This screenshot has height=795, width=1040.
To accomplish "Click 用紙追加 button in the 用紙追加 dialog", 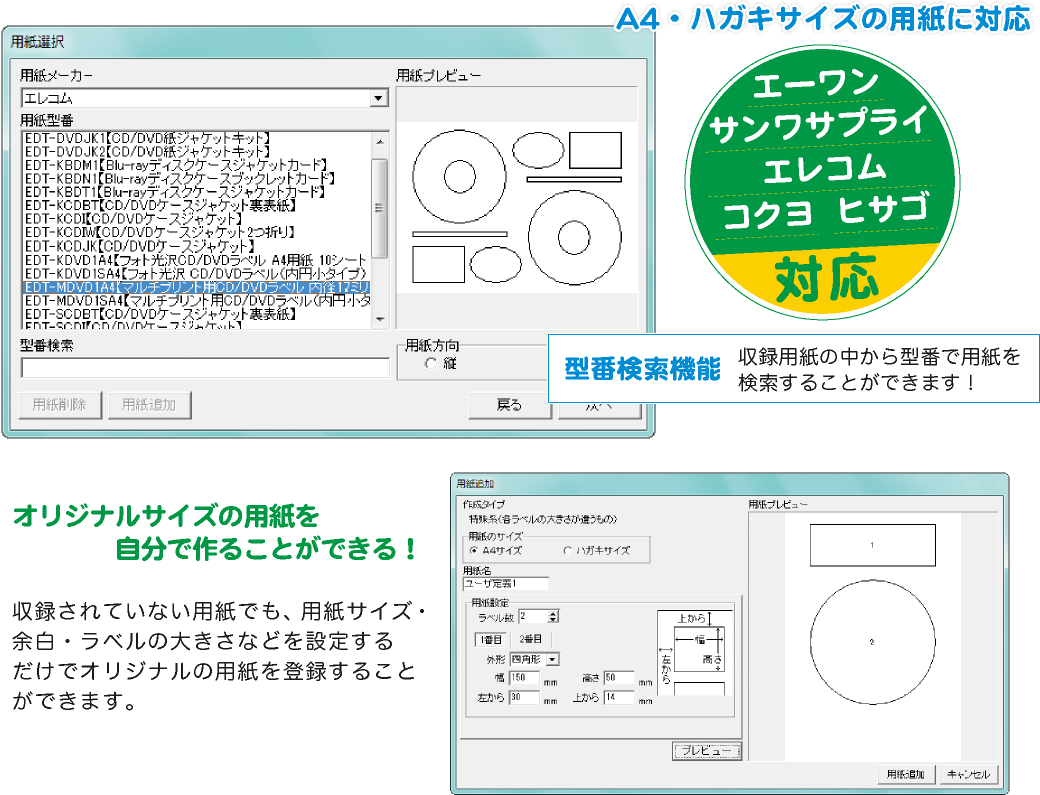I will pos(905,774).
